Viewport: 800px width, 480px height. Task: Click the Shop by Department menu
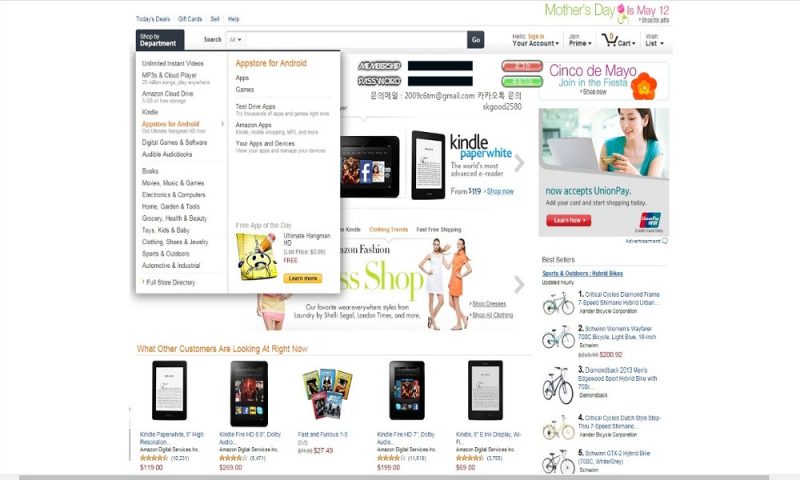coord(160,40)
